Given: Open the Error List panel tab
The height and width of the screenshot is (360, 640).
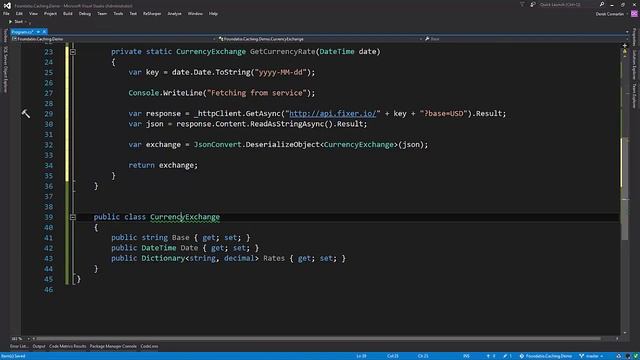Looking at the screenshot, I should click(x=19, y=347).
